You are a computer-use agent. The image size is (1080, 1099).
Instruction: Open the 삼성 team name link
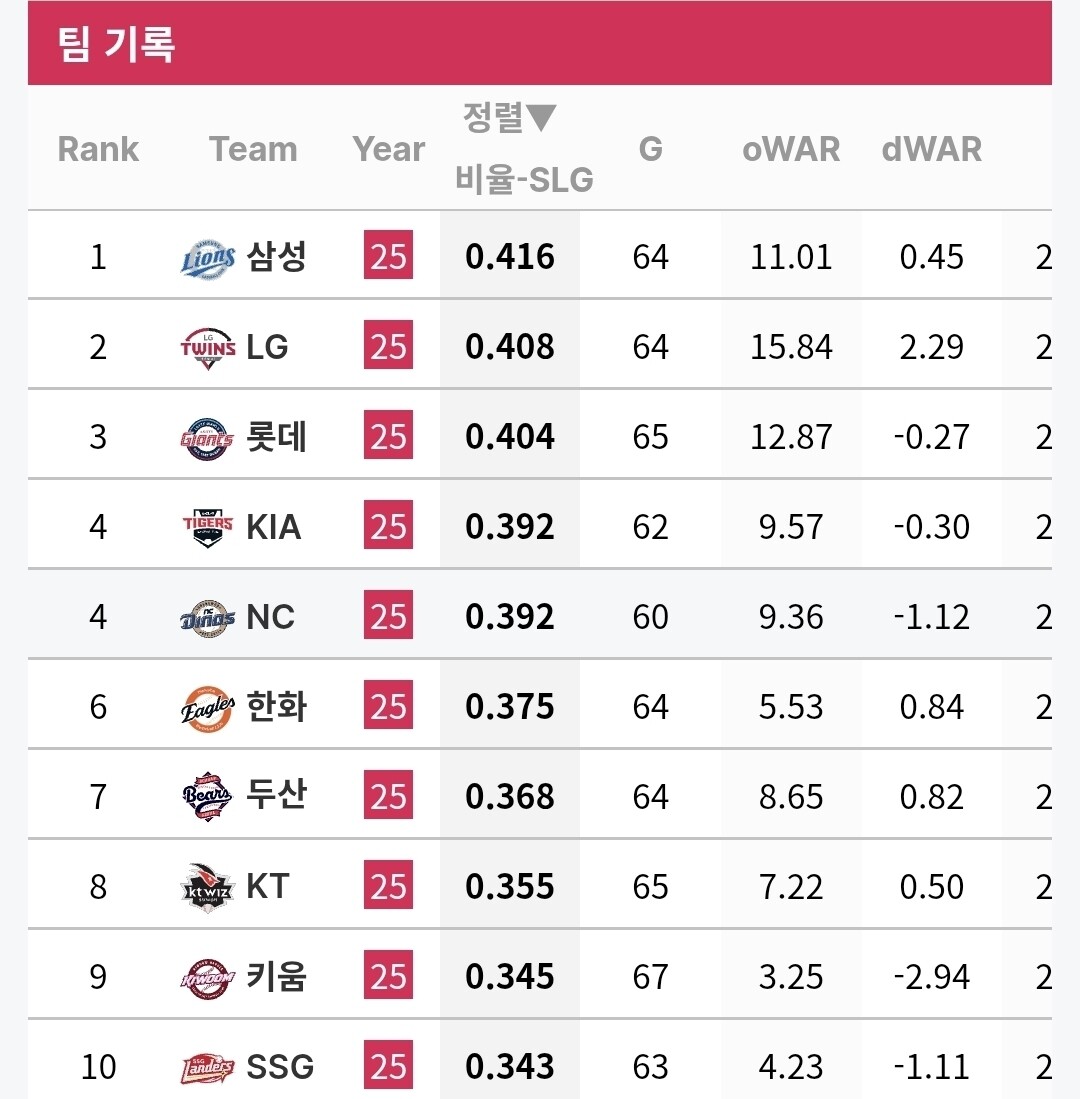(277, 258)
